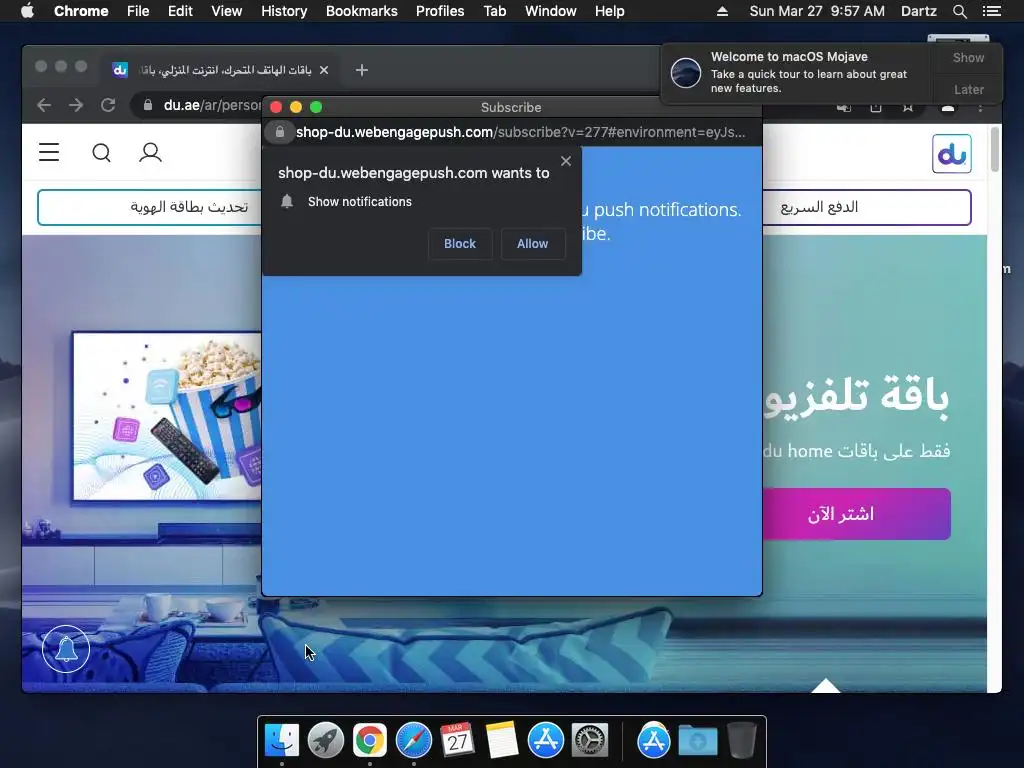Viewport: 1024px width, 768px height.
Task: Open the Chrome application menu
Action: (81, 11)
